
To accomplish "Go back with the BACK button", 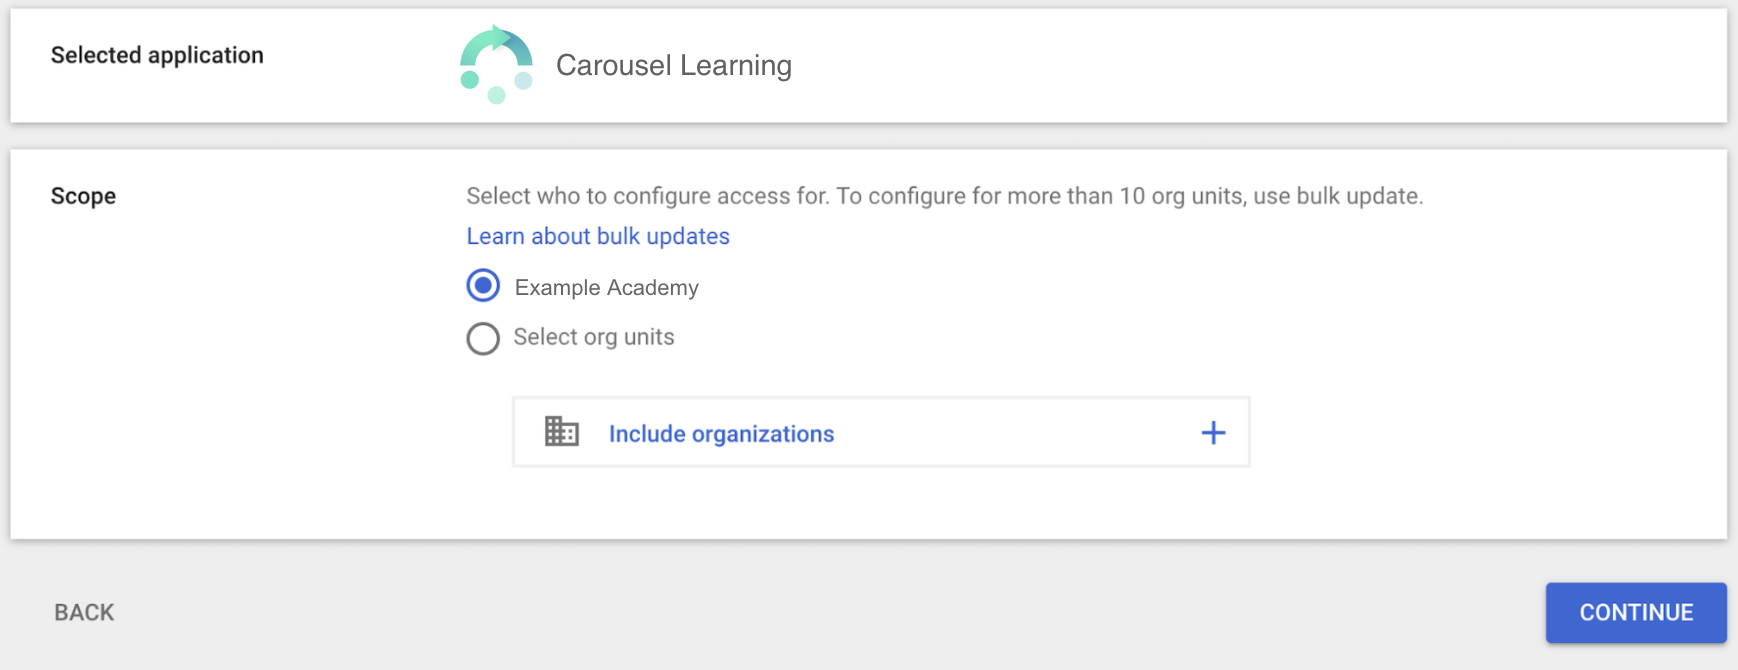I will click(84, 613).
